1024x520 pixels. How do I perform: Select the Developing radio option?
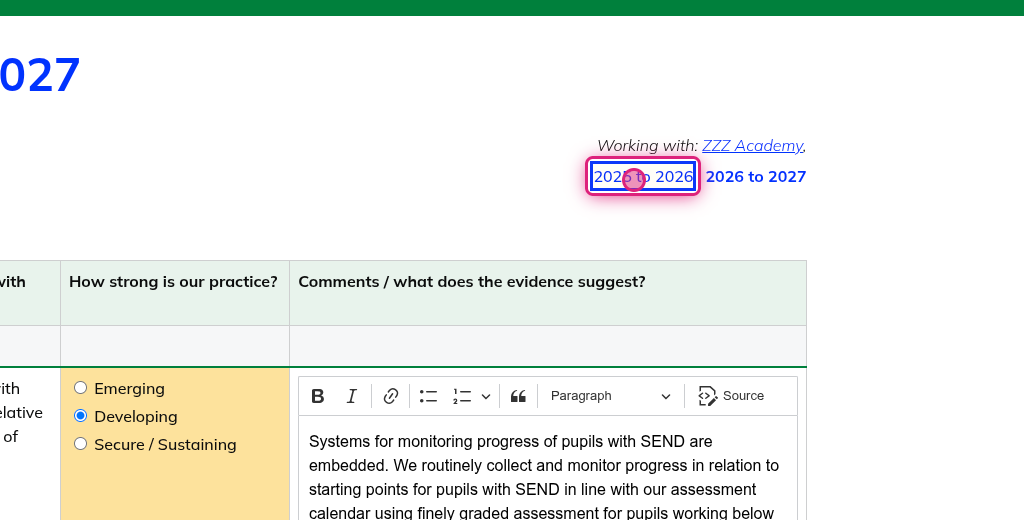tap(80, 416)
